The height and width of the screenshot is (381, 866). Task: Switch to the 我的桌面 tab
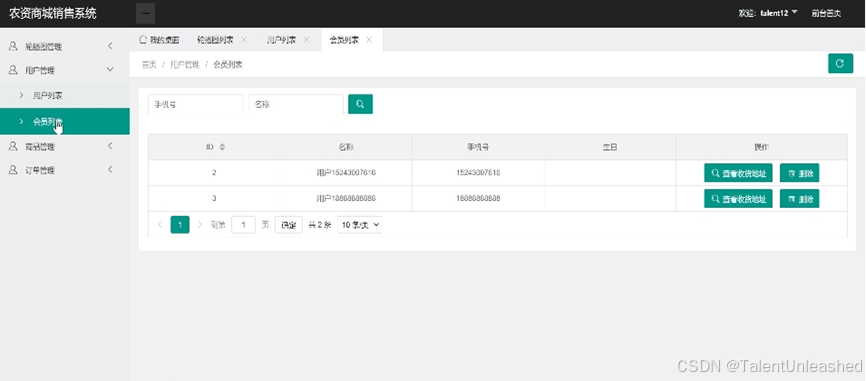159,40
